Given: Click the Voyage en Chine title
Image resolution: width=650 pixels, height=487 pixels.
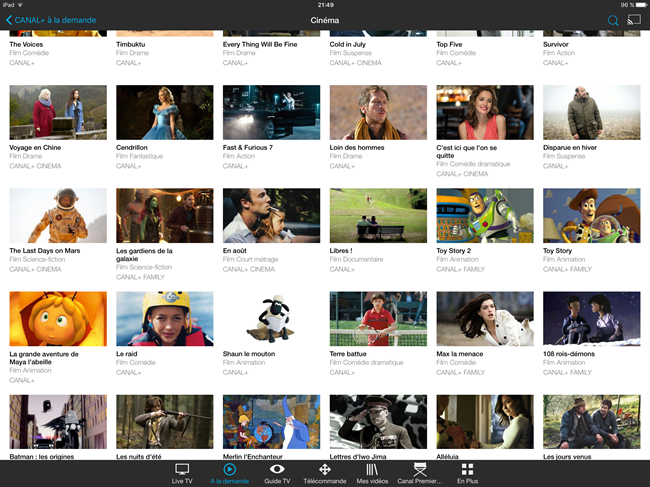Looking at the screenshot, I should coord(35,148).
